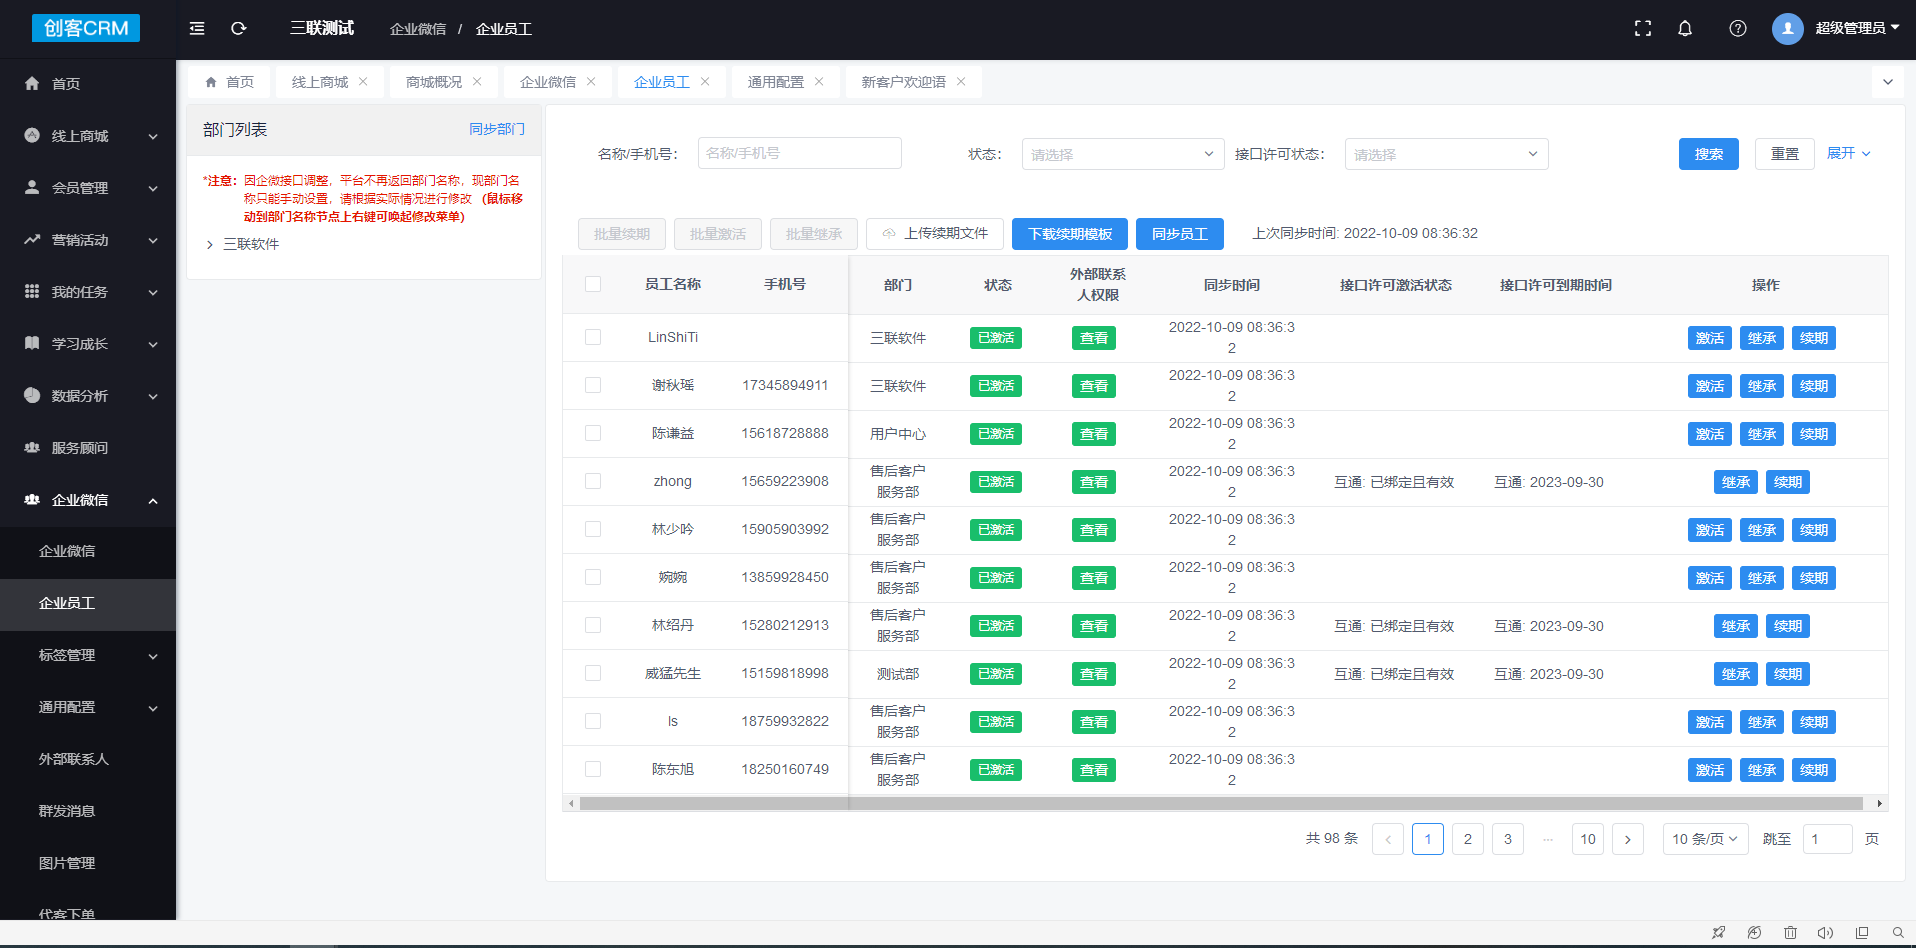Close the 通用配置 tab
Viewport: 1916px width, 948px height.
(819, 82)
